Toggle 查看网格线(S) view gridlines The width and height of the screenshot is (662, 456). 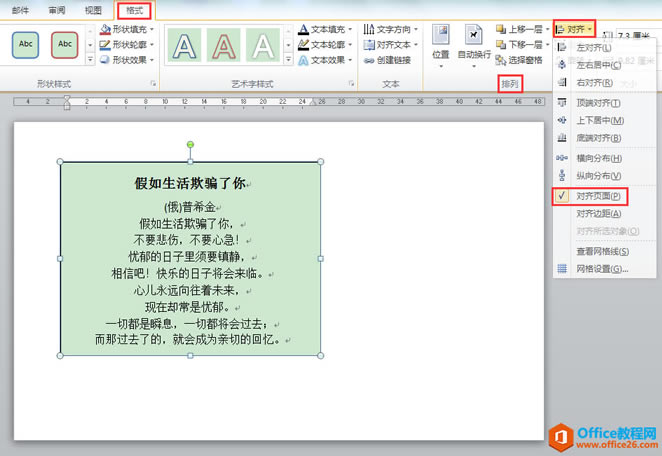pos(605,251)
